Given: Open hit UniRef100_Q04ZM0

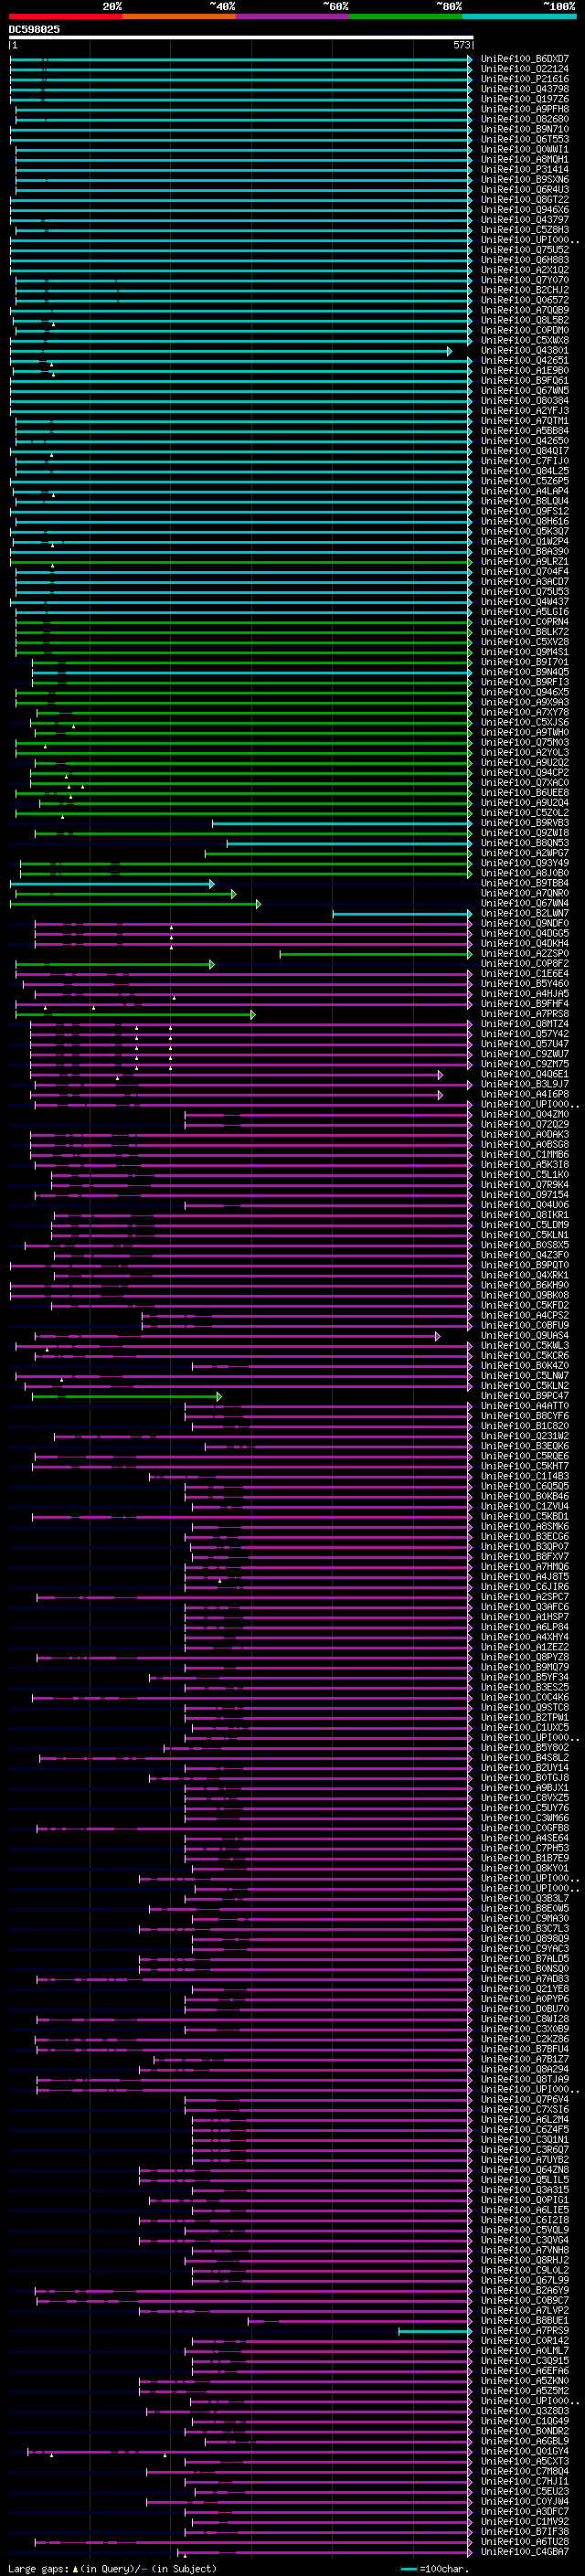Looking at the screenshot, I should (x=525, y=1115).
